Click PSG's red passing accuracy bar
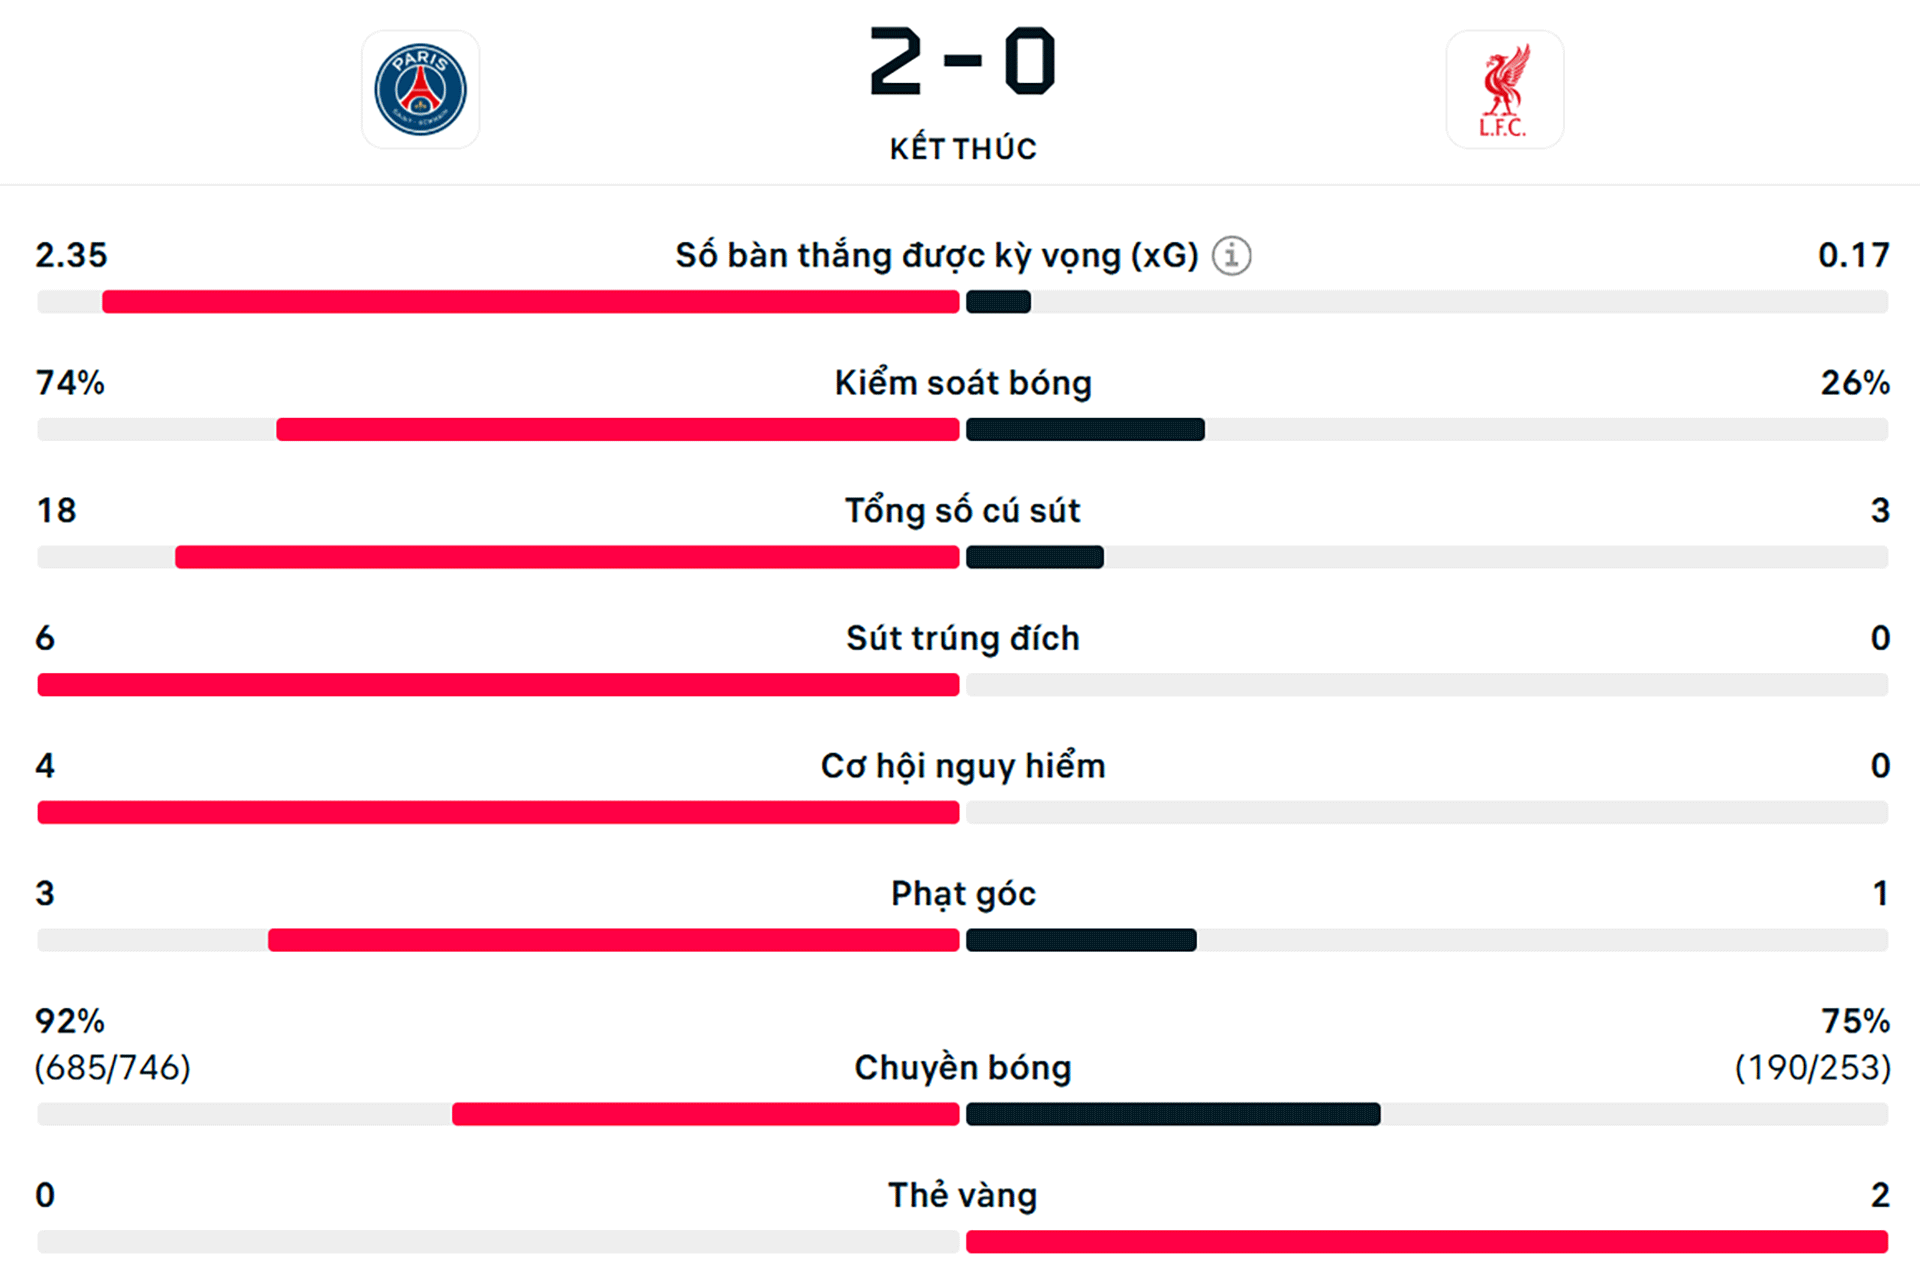 (x=705, y=1114)
